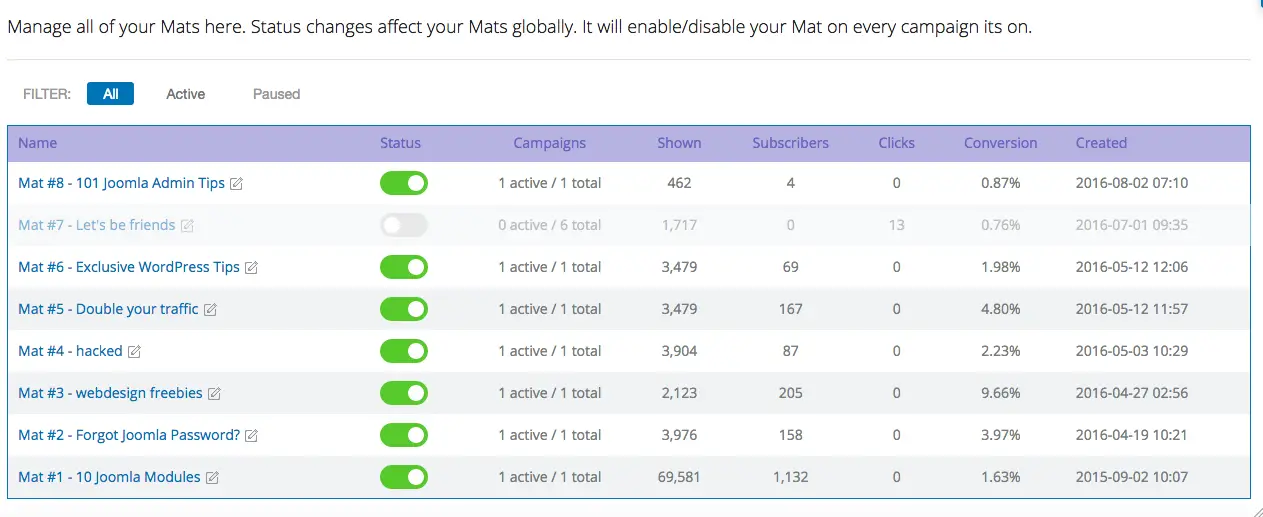This screenshot has height=517, width=1263.
Task: Enable the Mat #7 status toggle
Action: tap(404, 225)
